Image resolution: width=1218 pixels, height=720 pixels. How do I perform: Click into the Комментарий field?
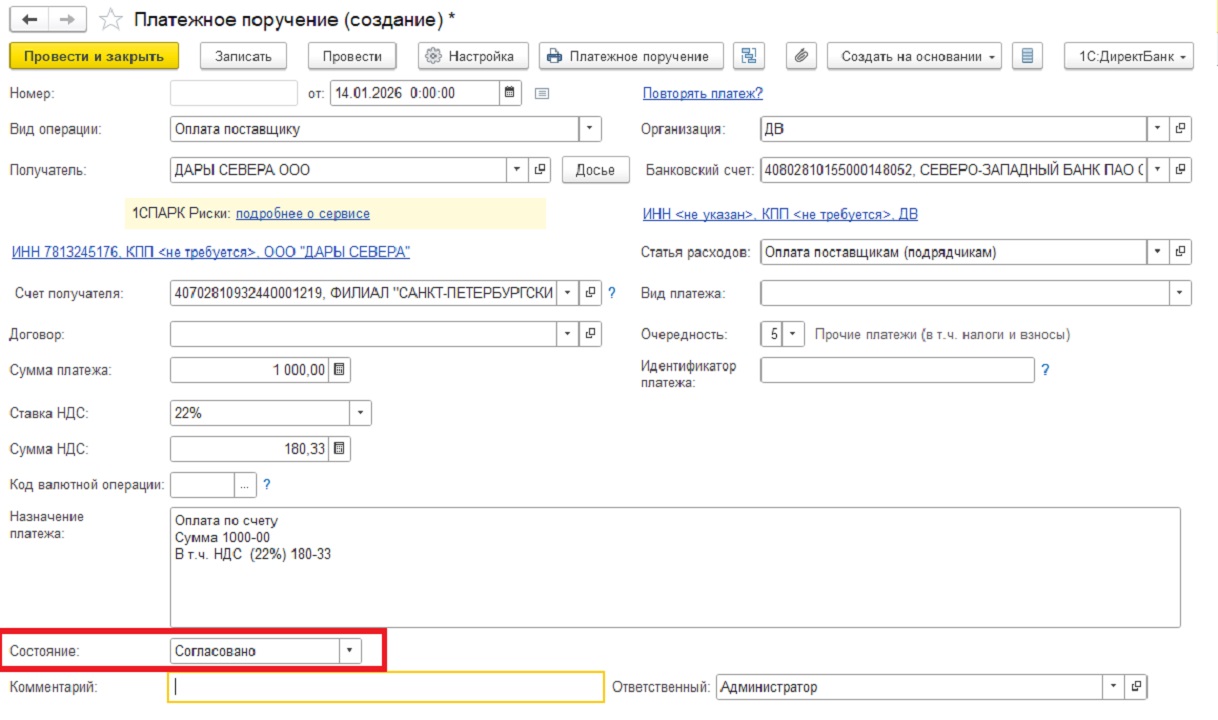coord(386,687)
